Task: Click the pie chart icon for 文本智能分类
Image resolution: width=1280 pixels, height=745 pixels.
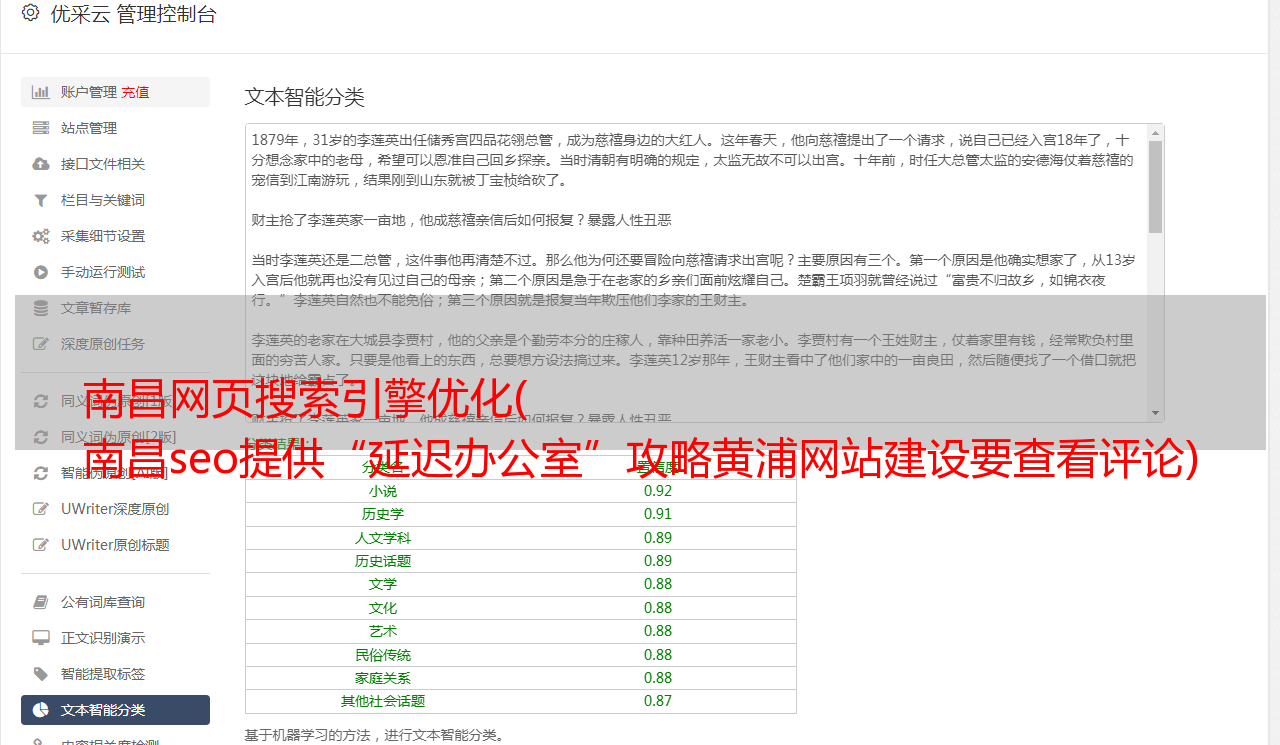Action: pyautogui.click(x=41, y=710)
